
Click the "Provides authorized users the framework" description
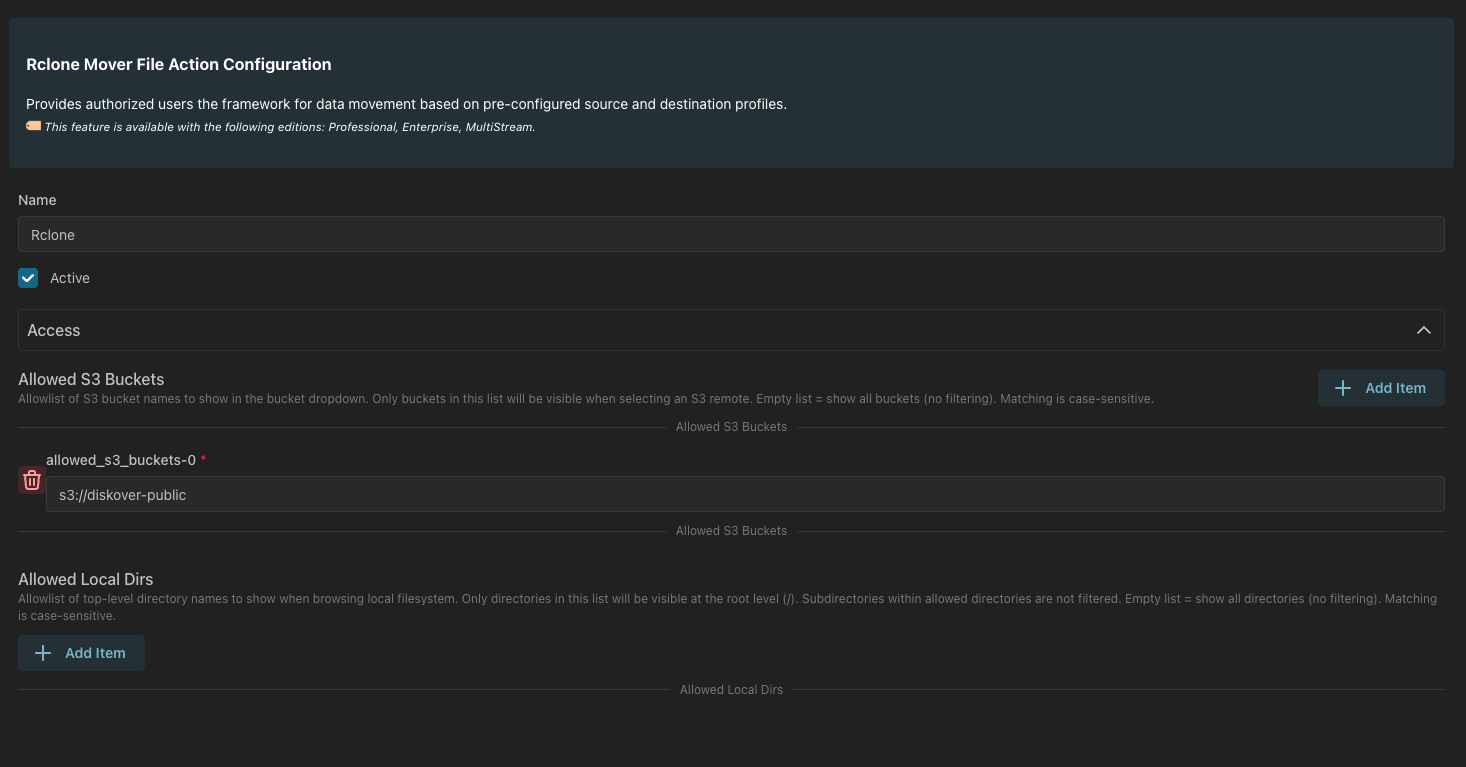[x=406, y=104]
